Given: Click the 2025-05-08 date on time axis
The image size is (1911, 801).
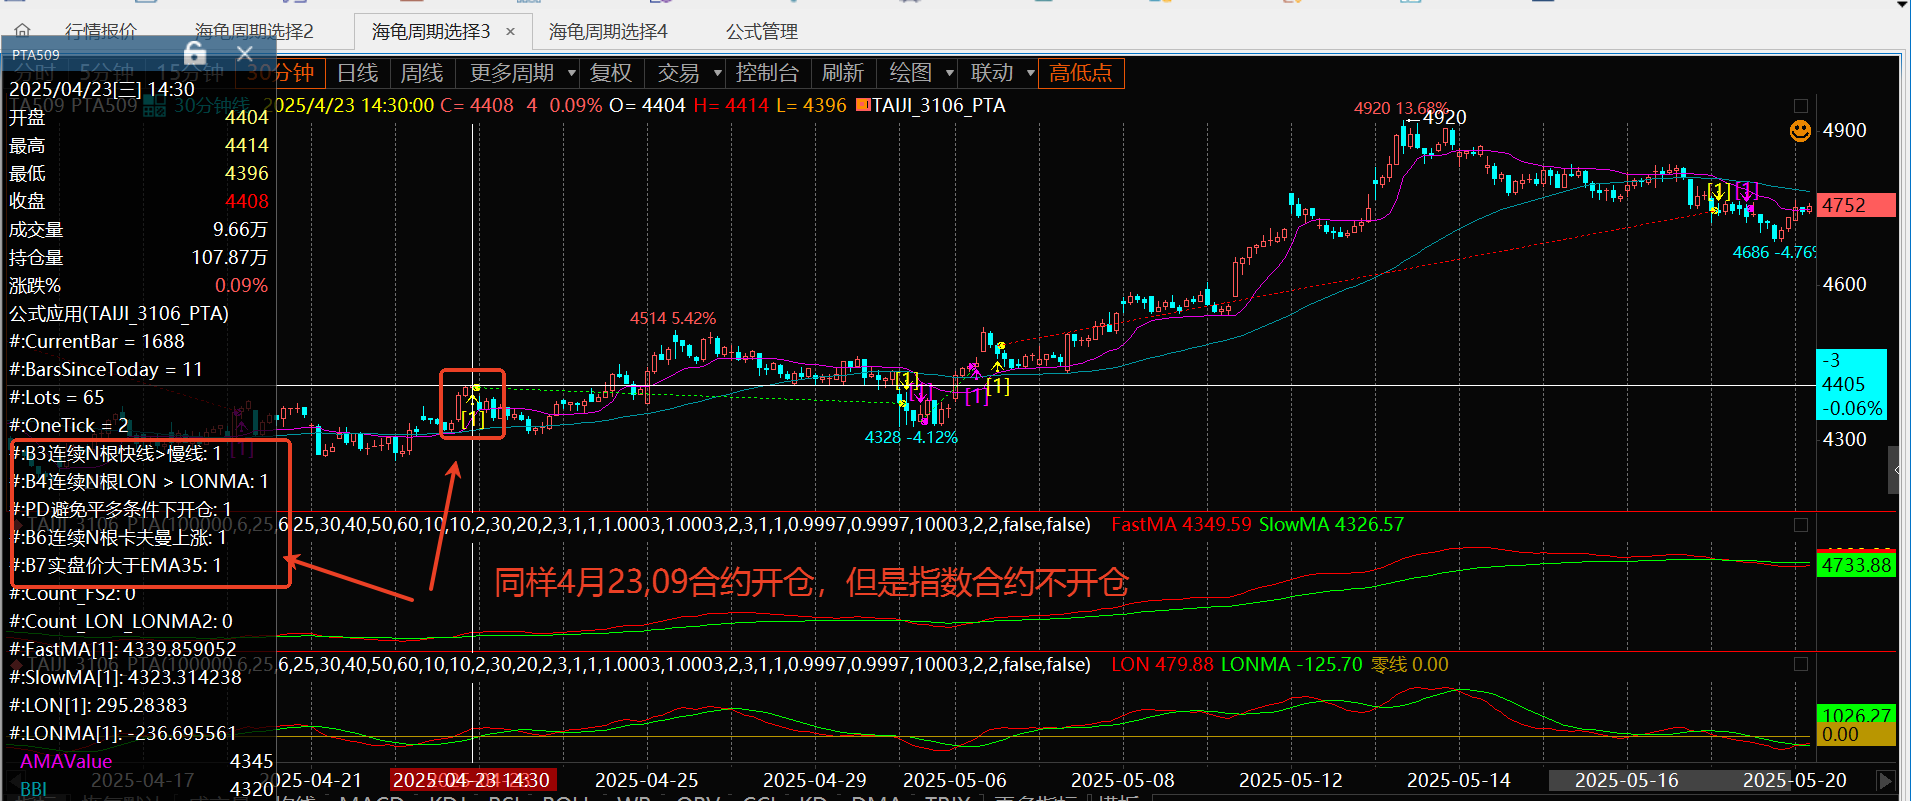Looking at the screenshot, I should coord(1123,780).
